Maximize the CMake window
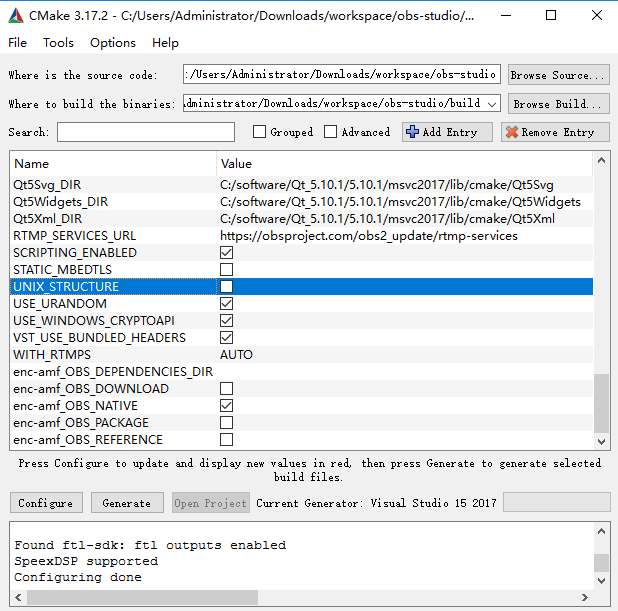Viewport: 618px width, 611px height. coord(551,16)
